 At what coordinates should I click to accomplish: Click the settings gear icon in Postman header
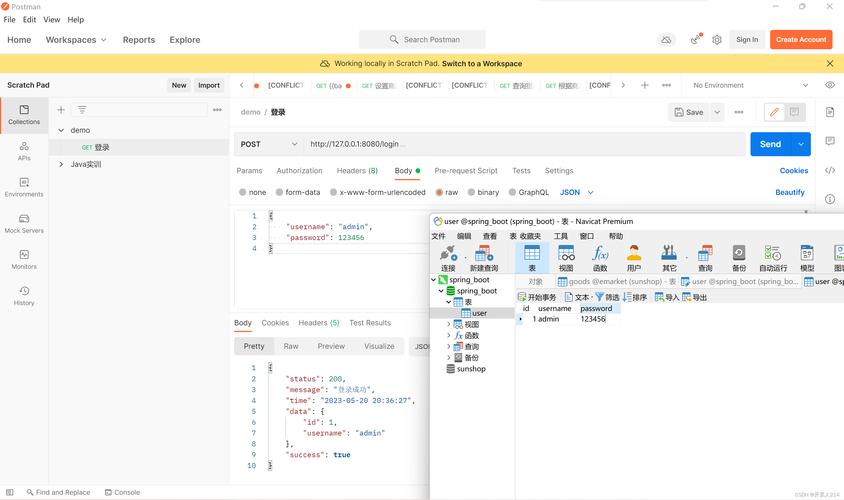[x=716, y=40]
